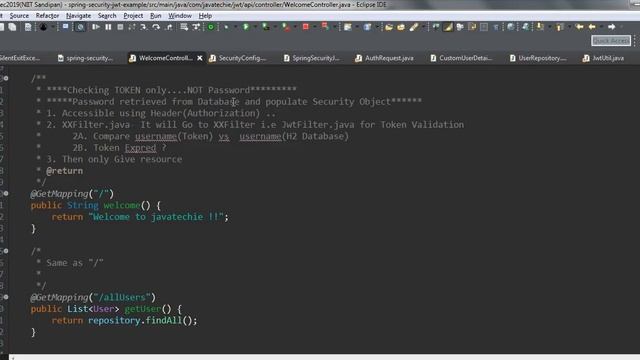Toggle Skip All Breakpoints button

point(80,27)
